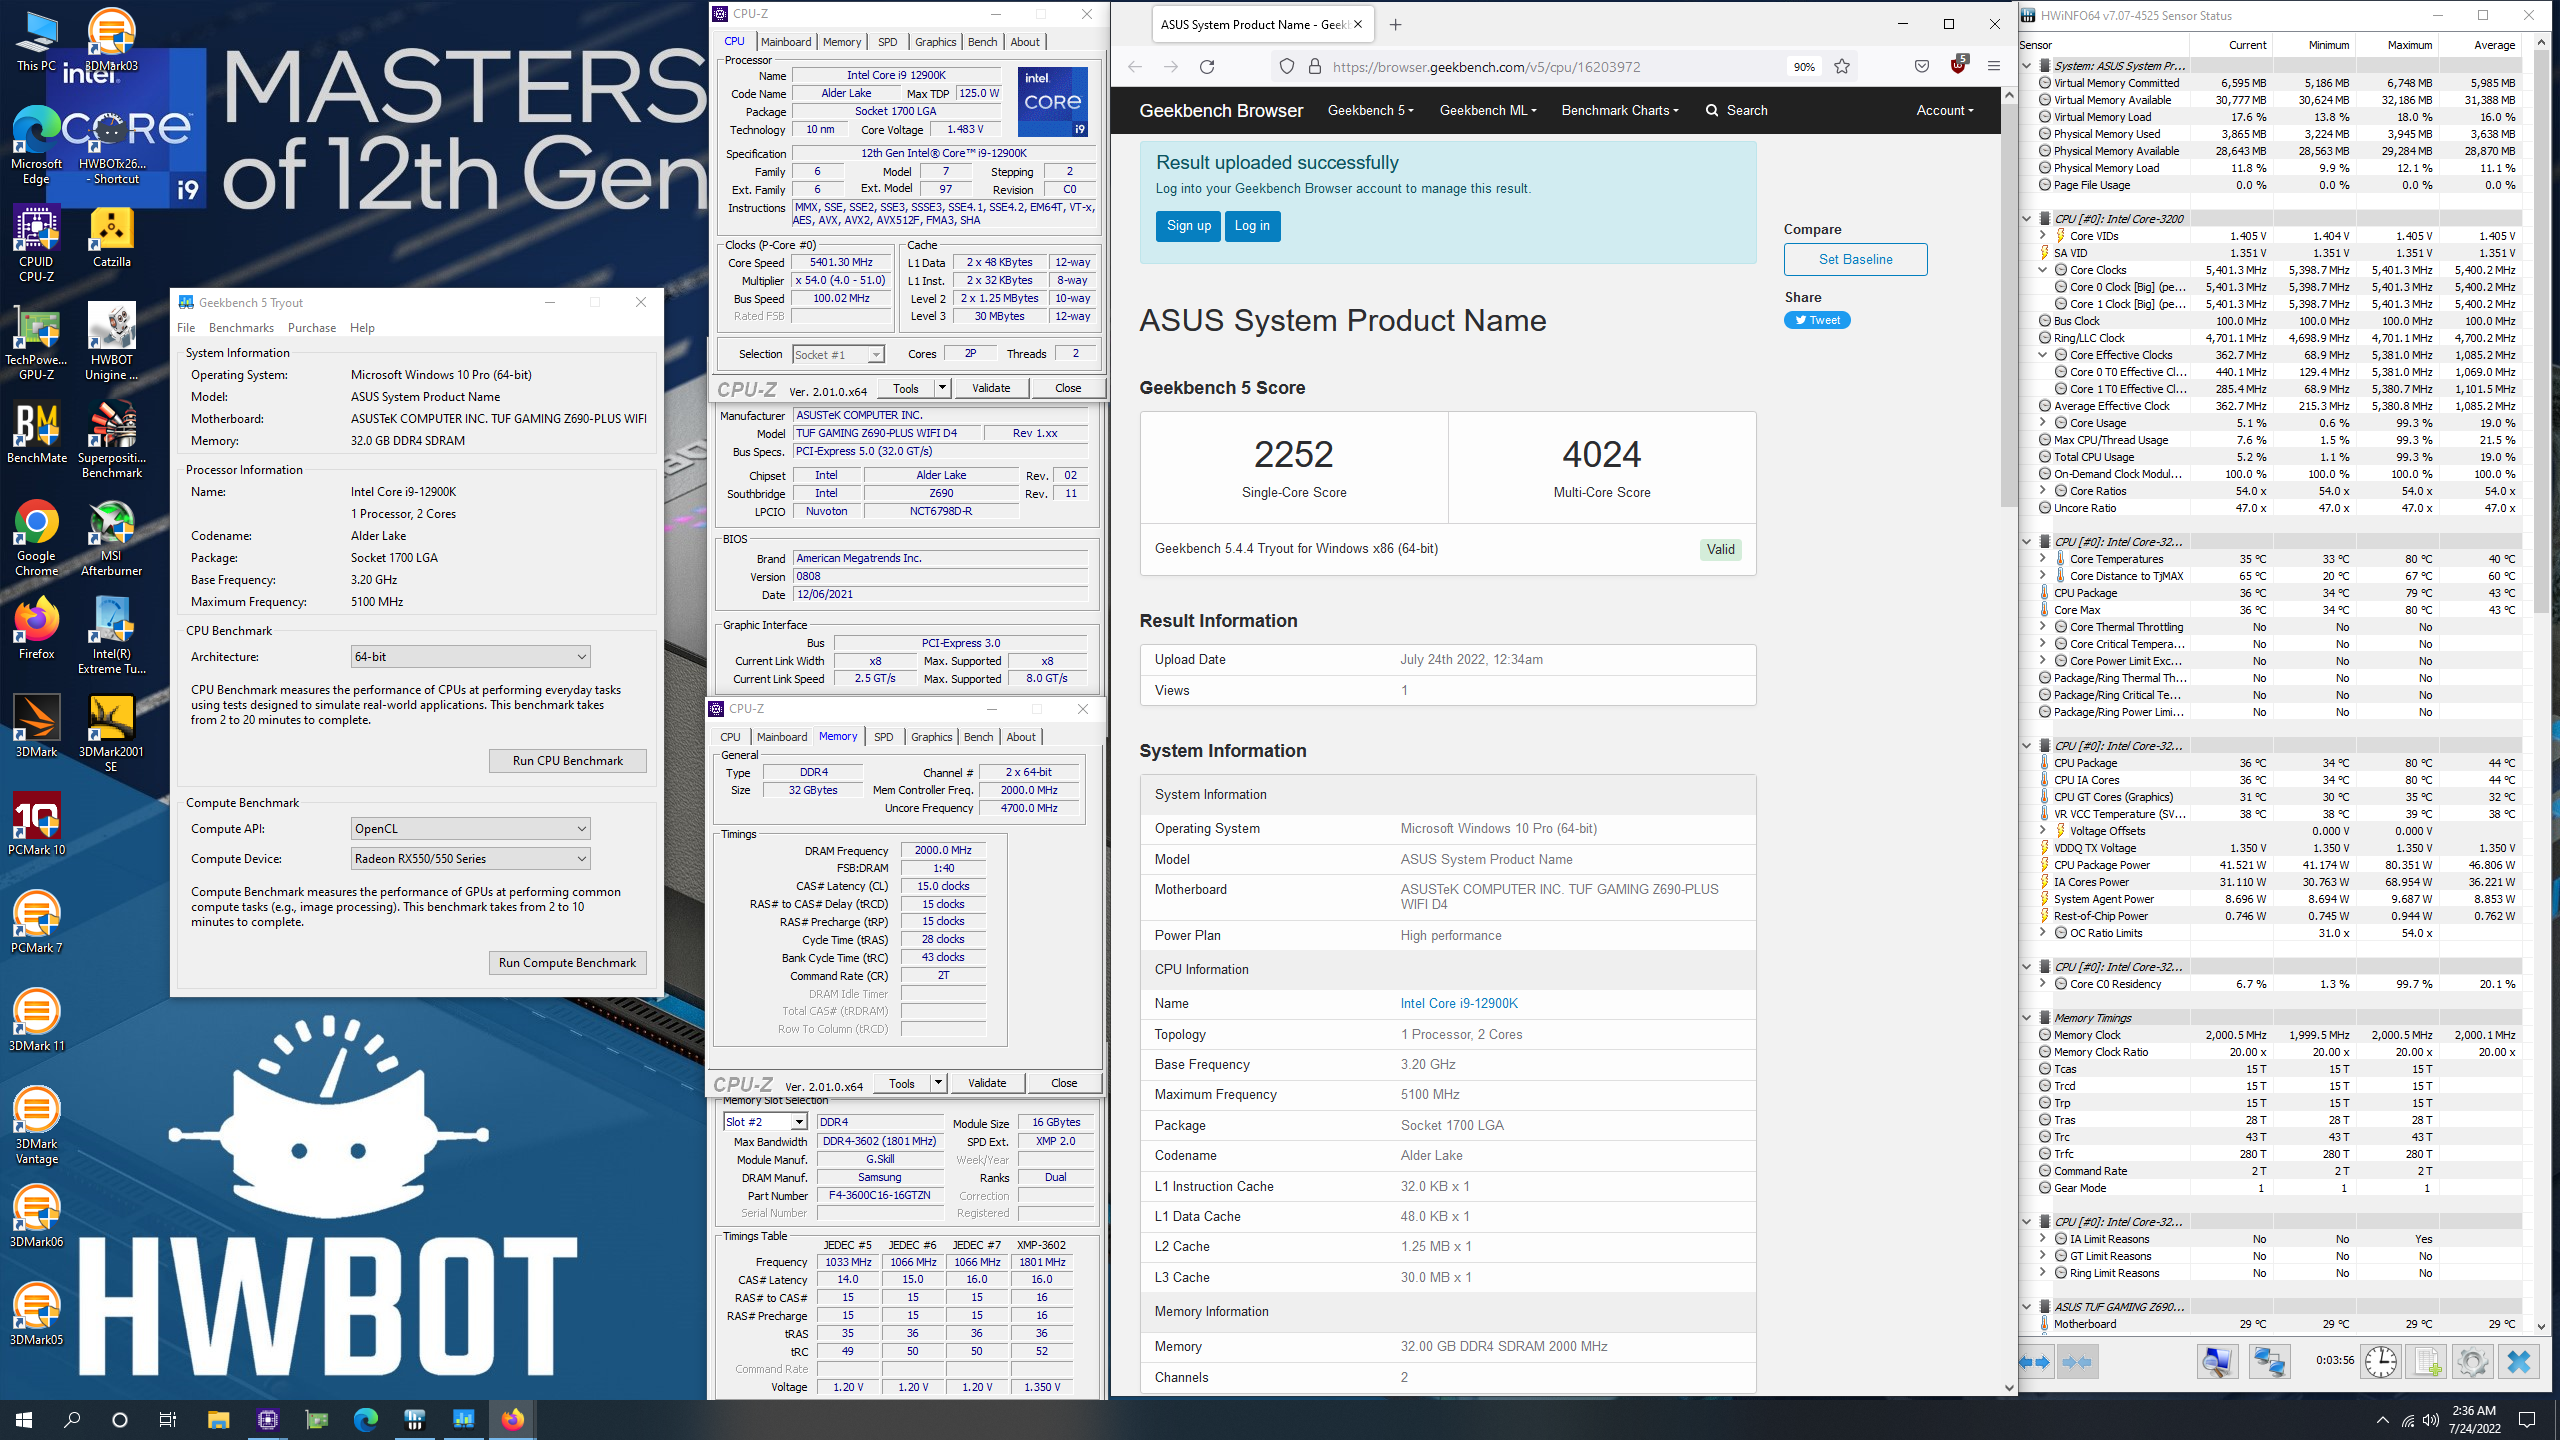Switch to SPD tab in upper CPU-Z
This screenshot has height=1440, width=2560.
[x=887, y=42]
